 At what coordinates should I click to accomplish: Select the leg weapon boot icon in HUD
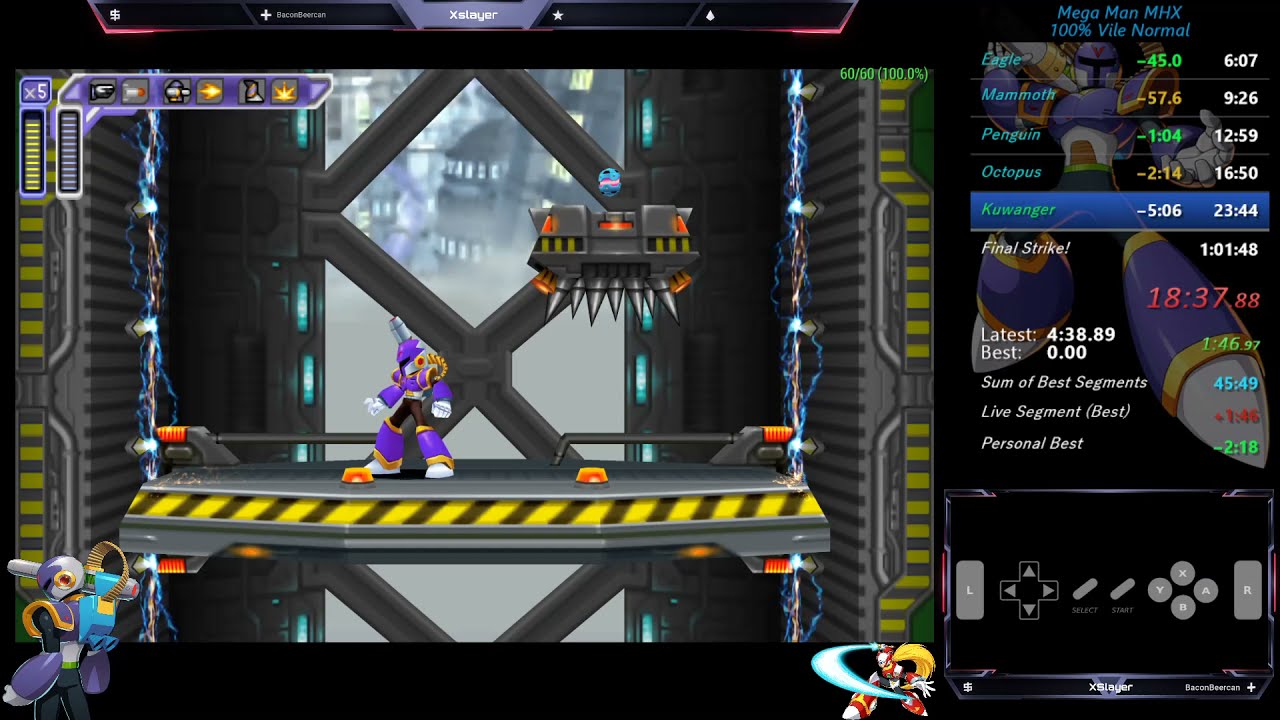tap(253, 92)
